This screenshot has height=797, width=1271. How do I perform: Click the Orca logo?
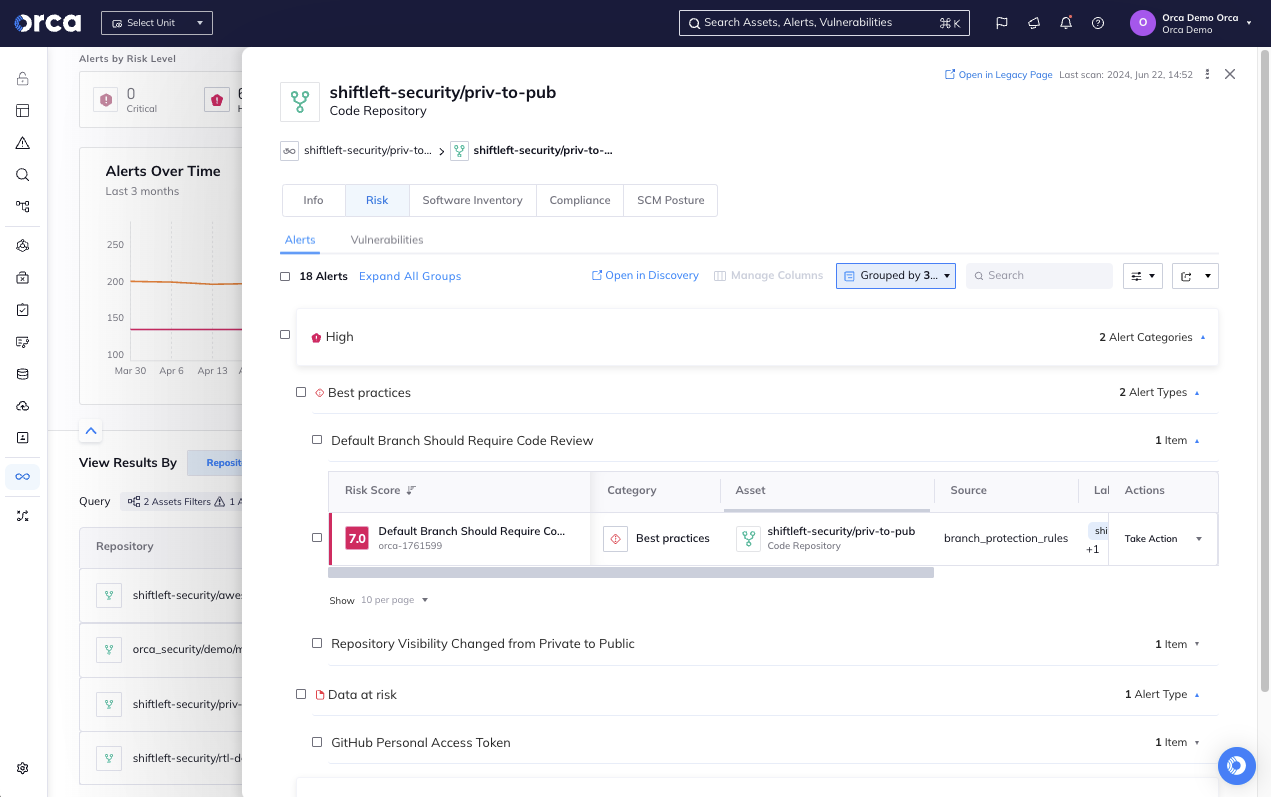coord(47,22)
